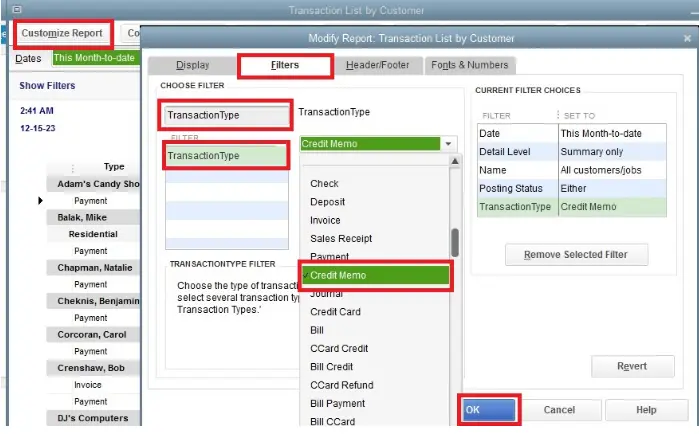
Task: Switch to the Filters tab
Action: coord(285,65)
